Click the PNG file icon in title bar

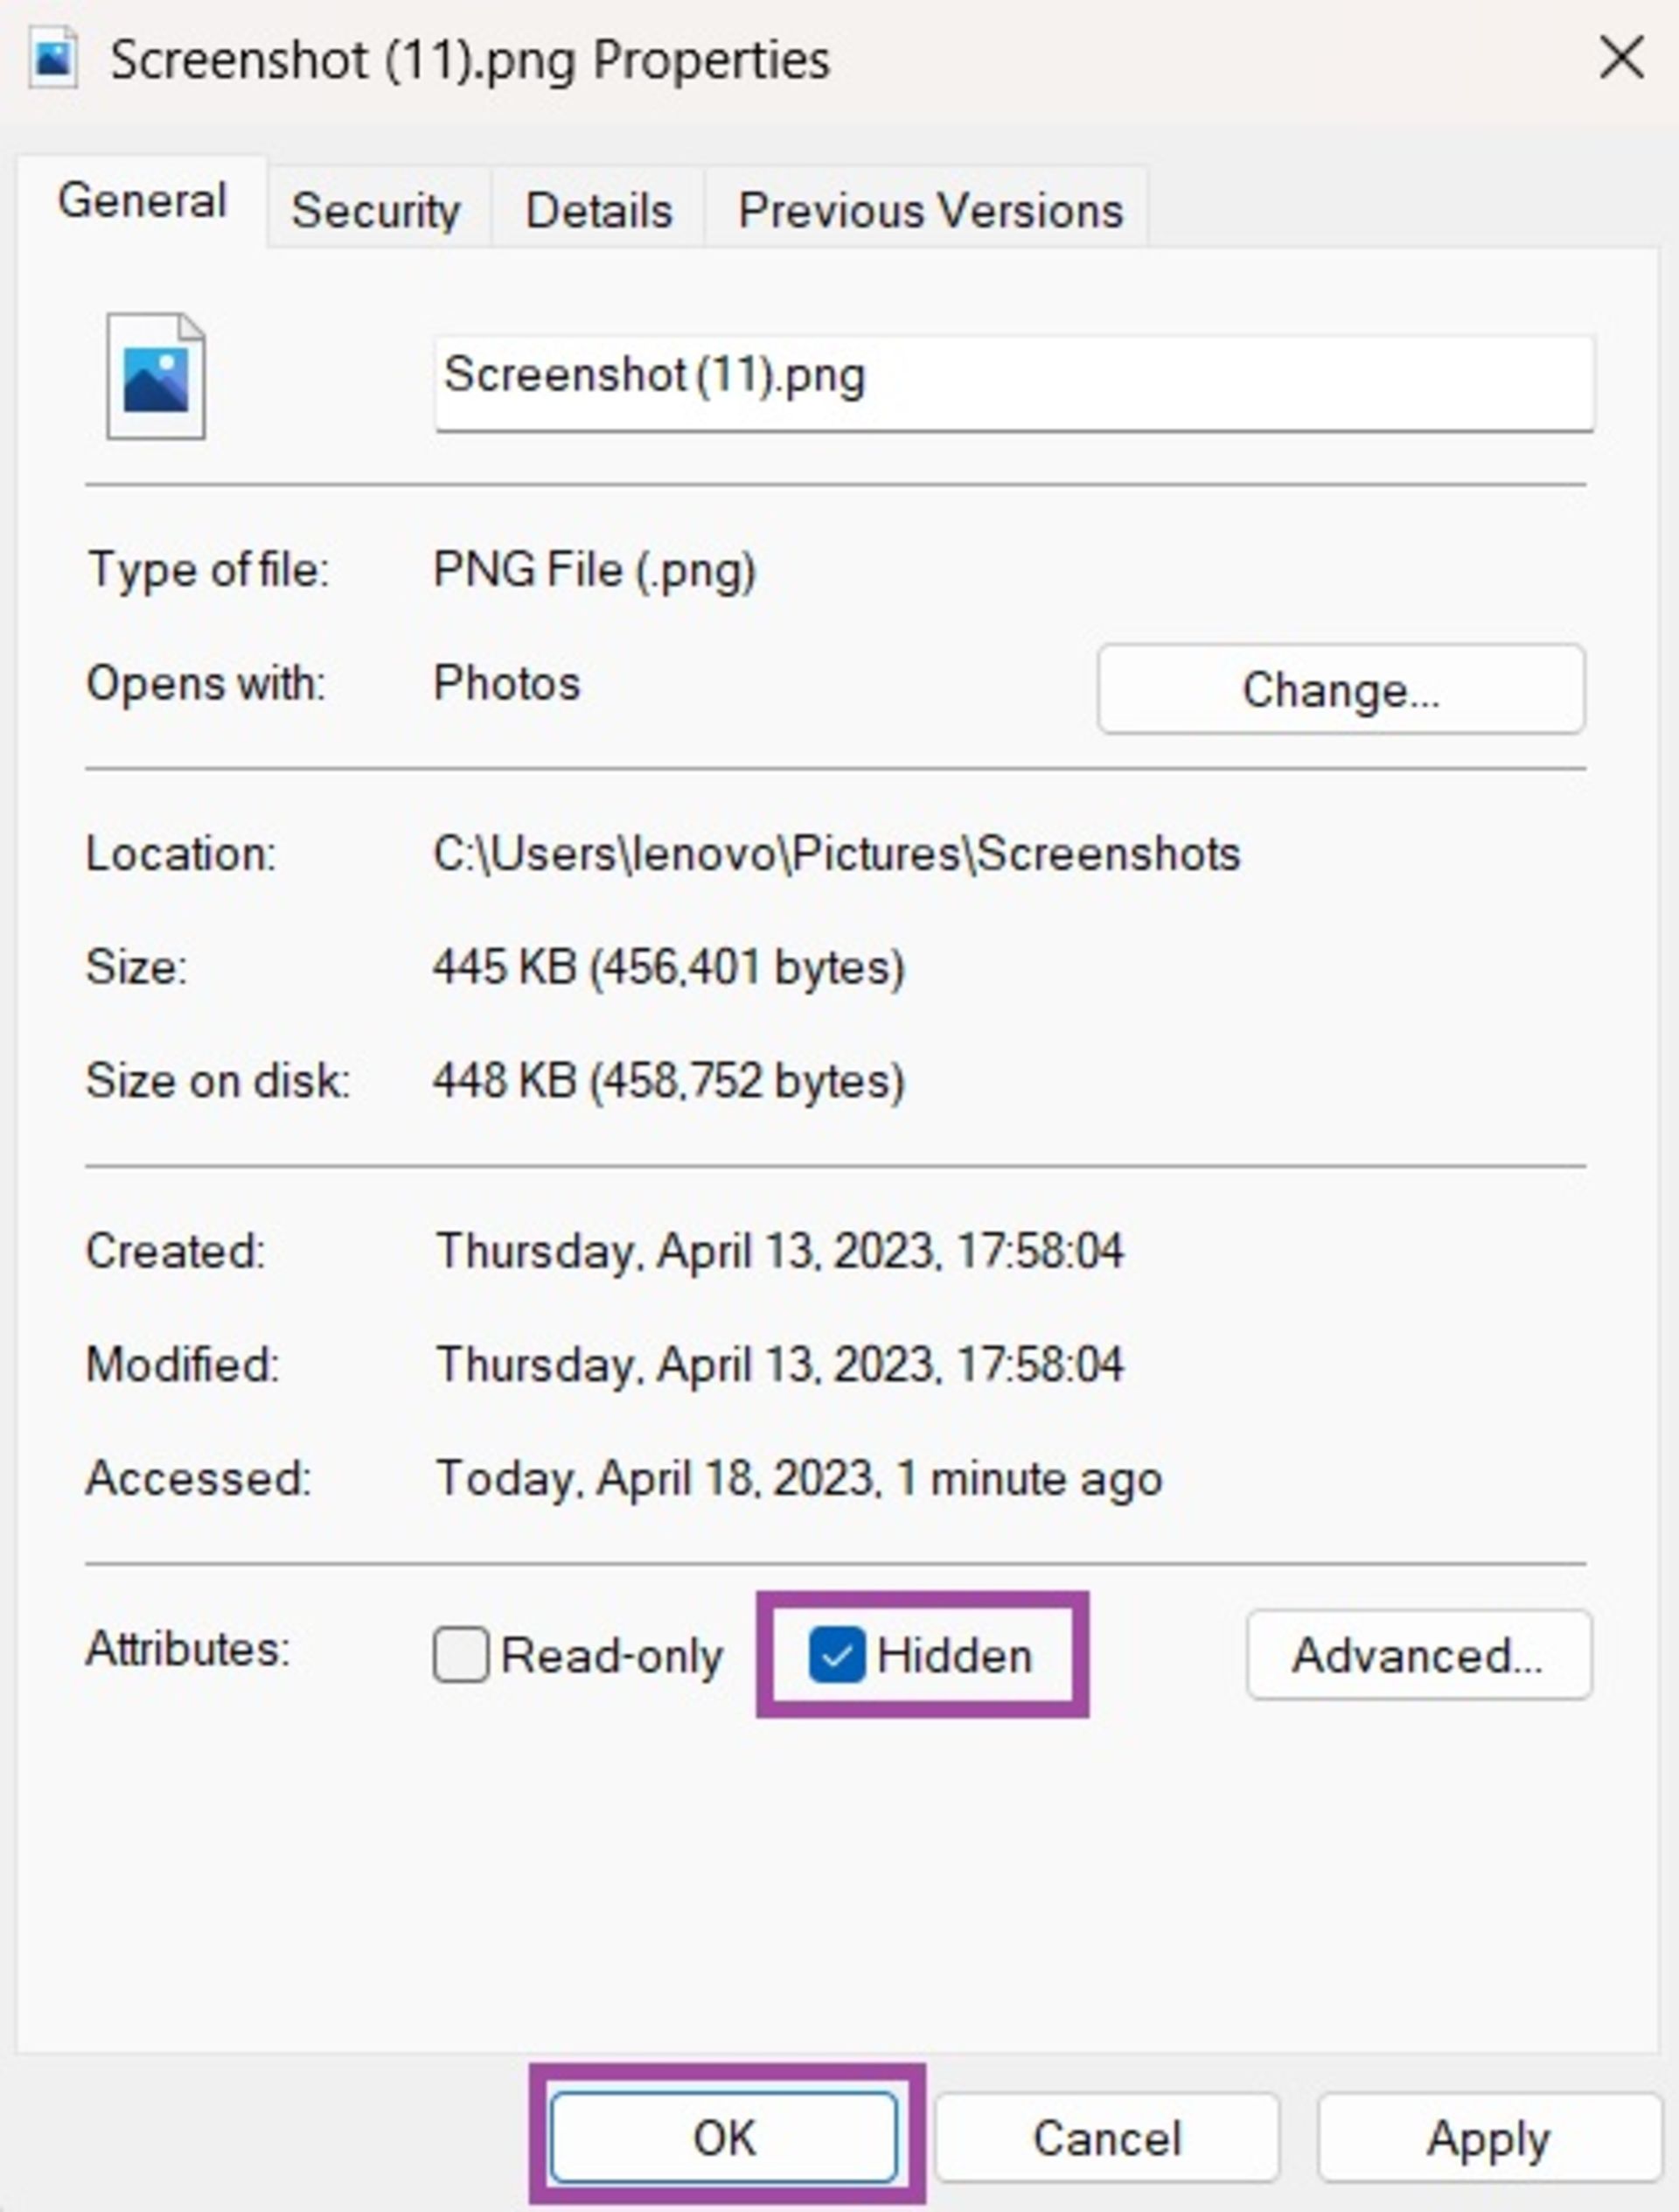point(54,59)
